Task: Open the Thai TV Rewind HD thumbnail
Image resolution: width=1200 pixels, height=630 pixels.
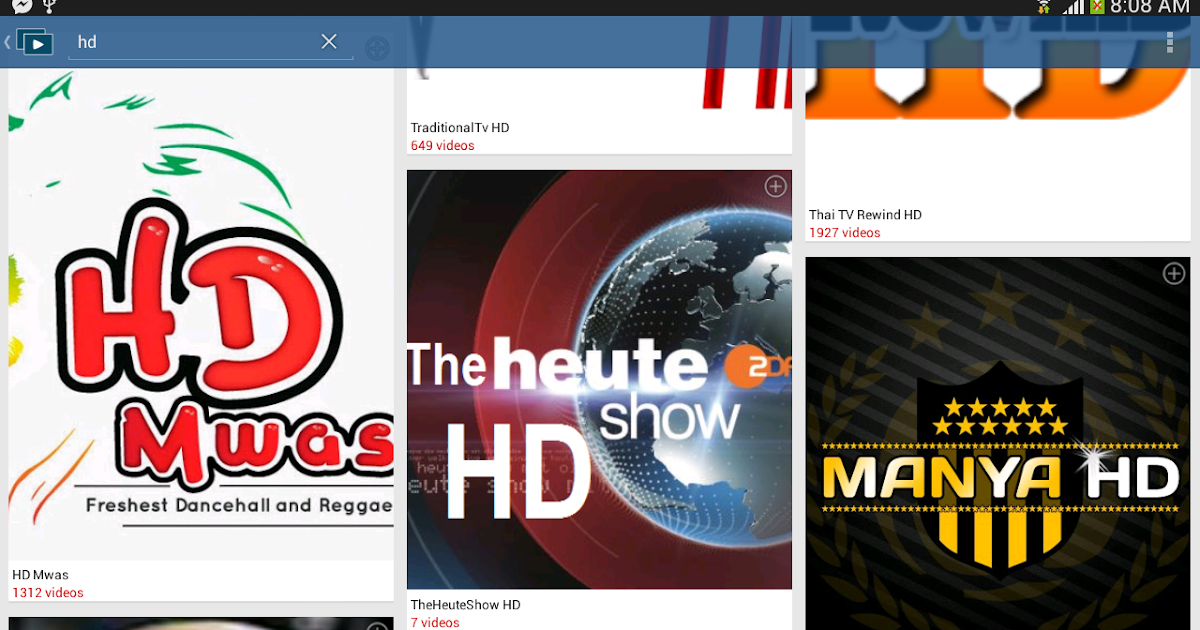Action: [x=998, y=134]
